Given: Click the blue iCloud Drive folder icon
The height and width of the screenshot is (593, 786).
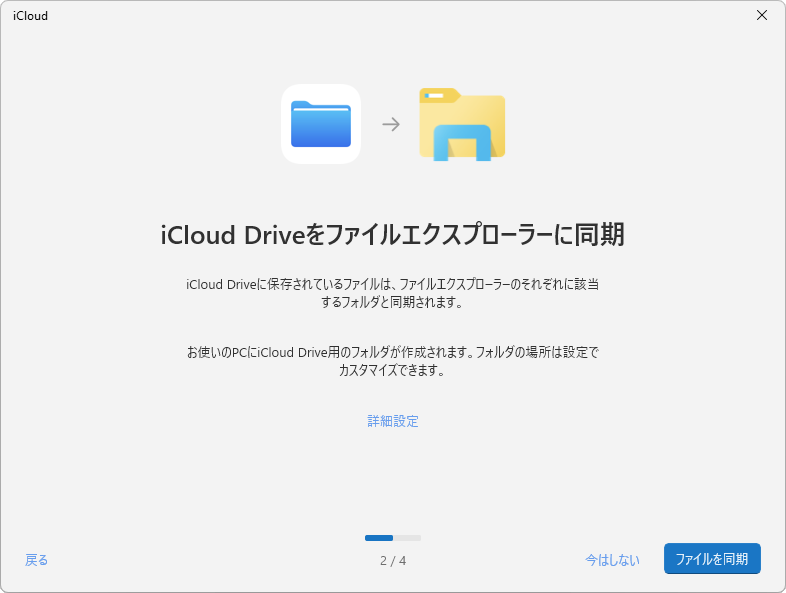Looking at the screenshot, I should [x=321, y=124].
